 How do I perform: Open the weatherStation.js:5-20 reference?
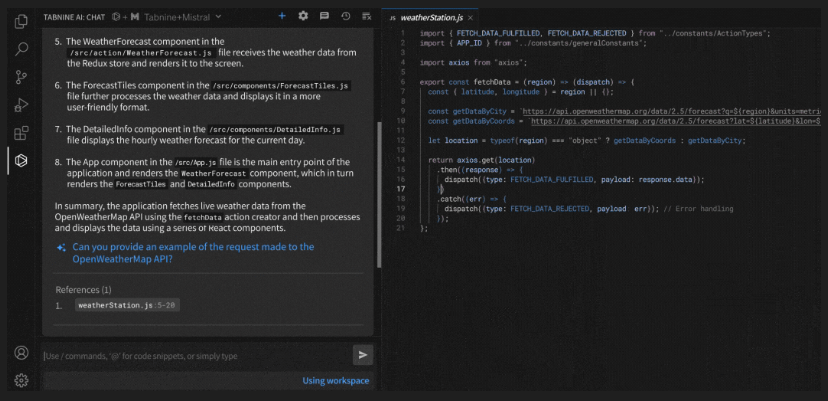pyautogui.click(x=127, y=305)
